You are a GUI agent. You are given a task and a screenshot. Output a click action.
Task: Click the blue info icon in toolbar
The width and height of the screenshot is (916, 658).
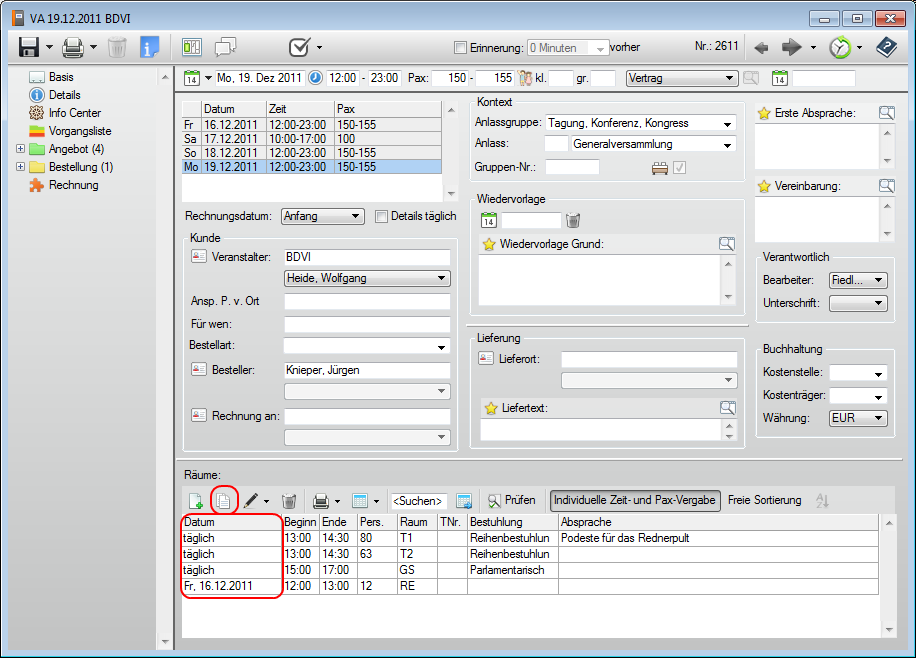(150, 47)
